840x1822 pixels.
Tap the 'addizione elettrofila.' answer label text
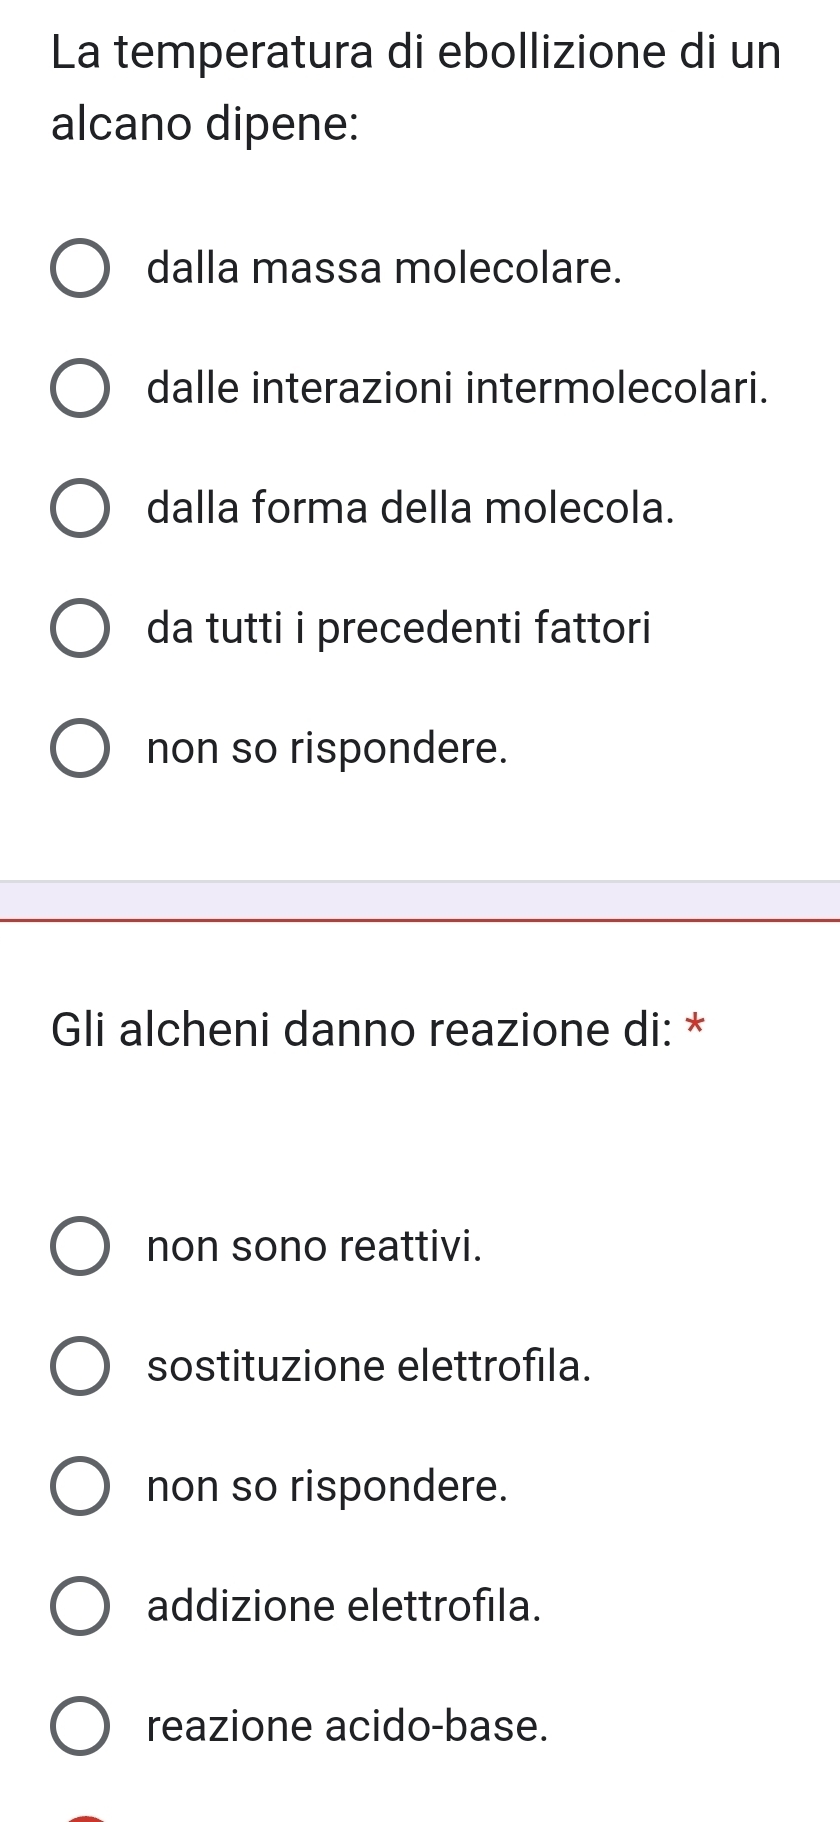pos(344,1606)
